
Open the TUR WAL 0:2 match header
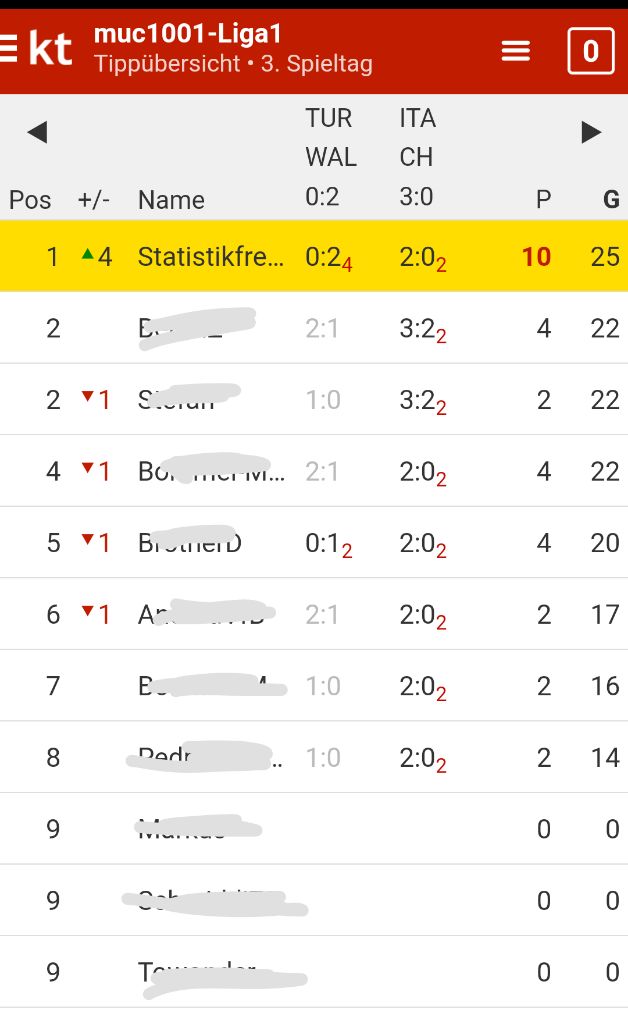pos(330,157)
